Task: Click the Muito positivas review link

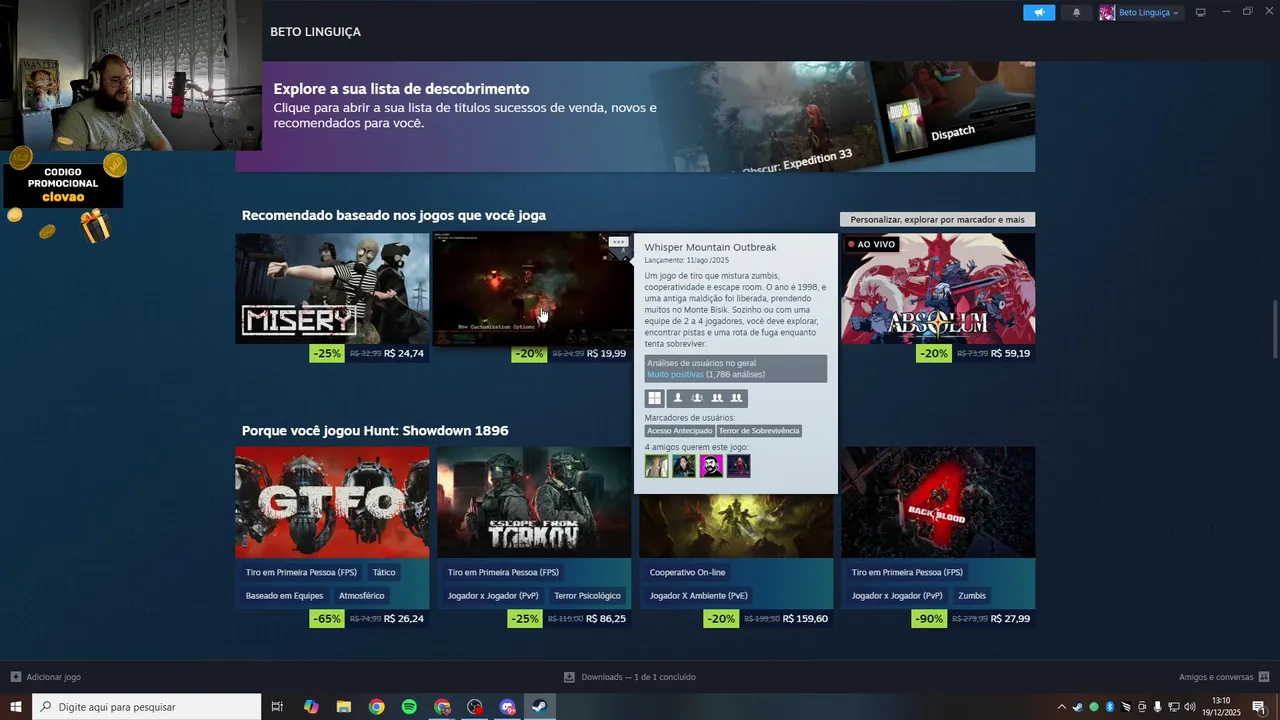Action: pos(675,374)
